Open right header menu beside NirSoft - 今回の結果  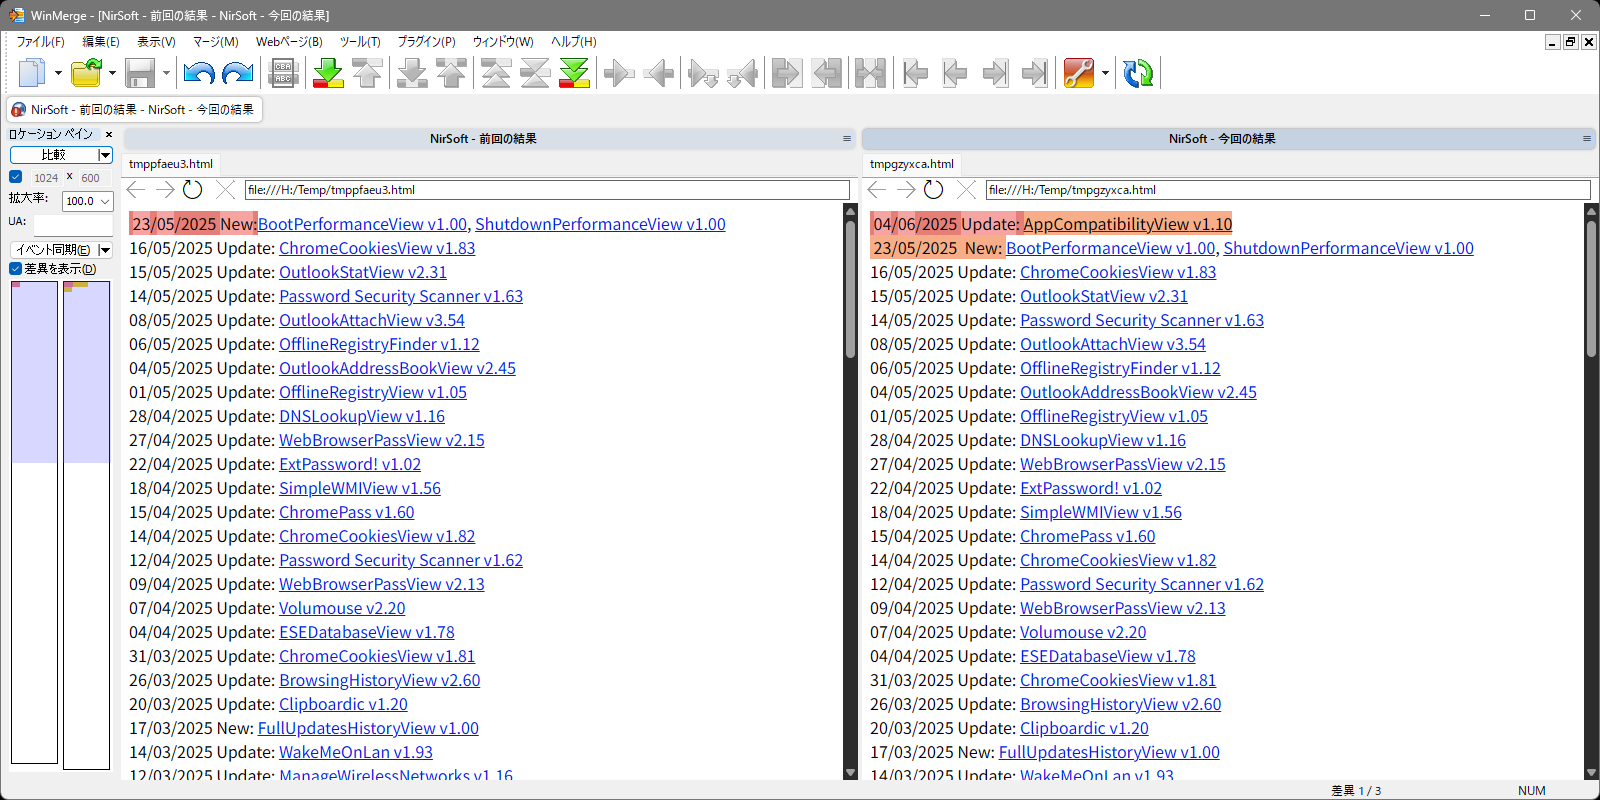(x=1587, y=139)
